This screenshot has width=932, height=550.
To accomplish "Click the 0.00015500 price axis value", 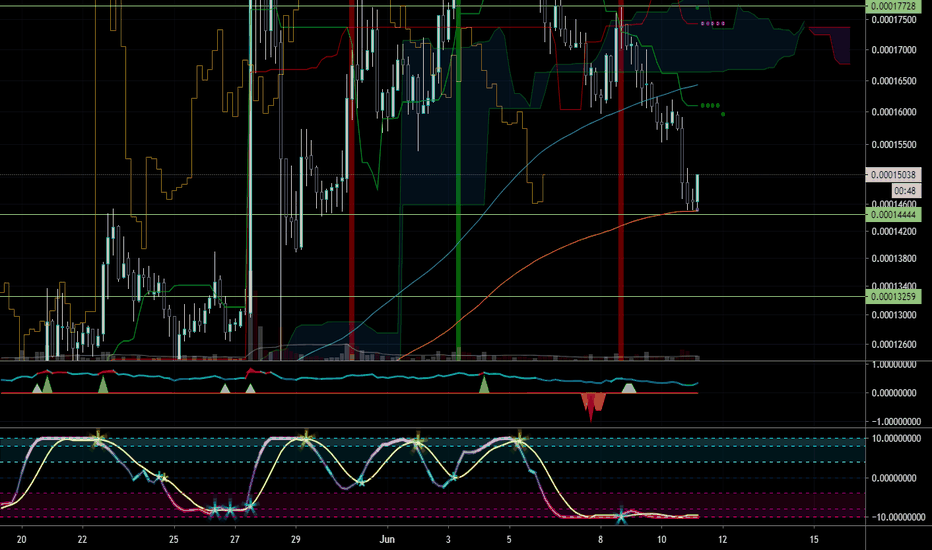I will 893,144.
